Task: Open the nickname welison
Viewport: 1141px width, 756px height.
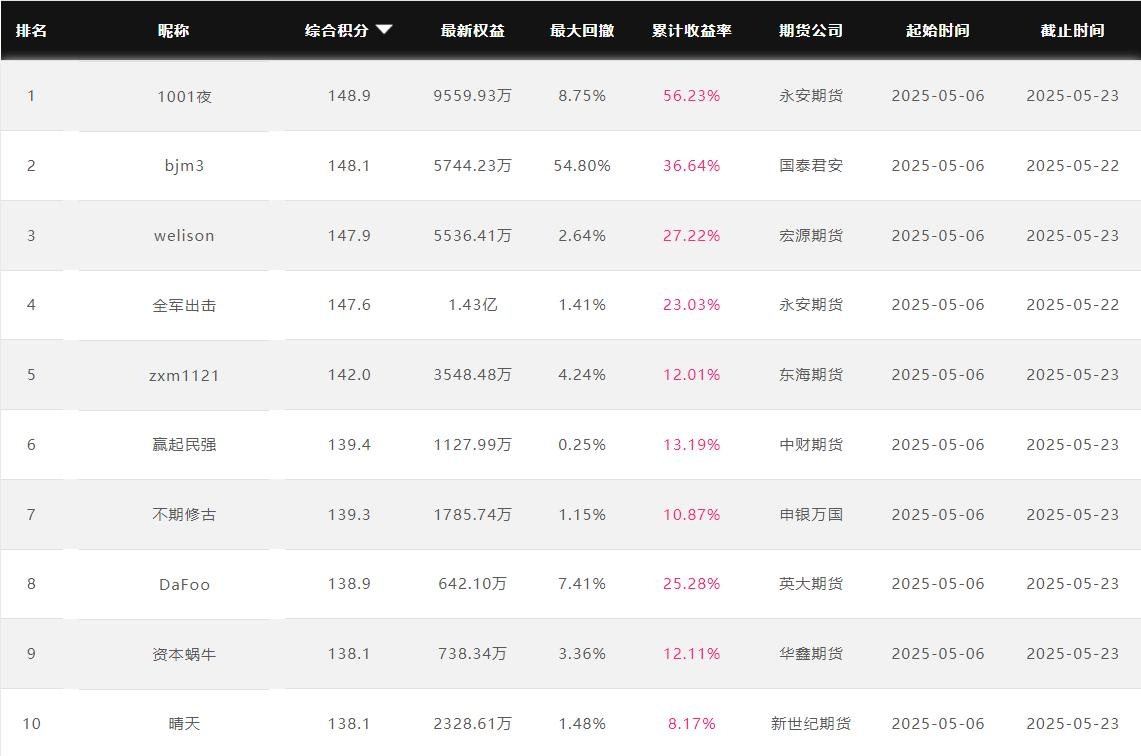Action: [x=184, y=236]
